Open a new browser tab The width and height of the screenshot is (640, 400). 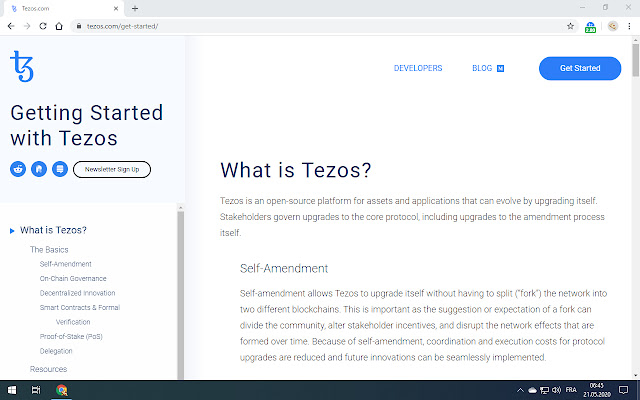coord(135,8)
